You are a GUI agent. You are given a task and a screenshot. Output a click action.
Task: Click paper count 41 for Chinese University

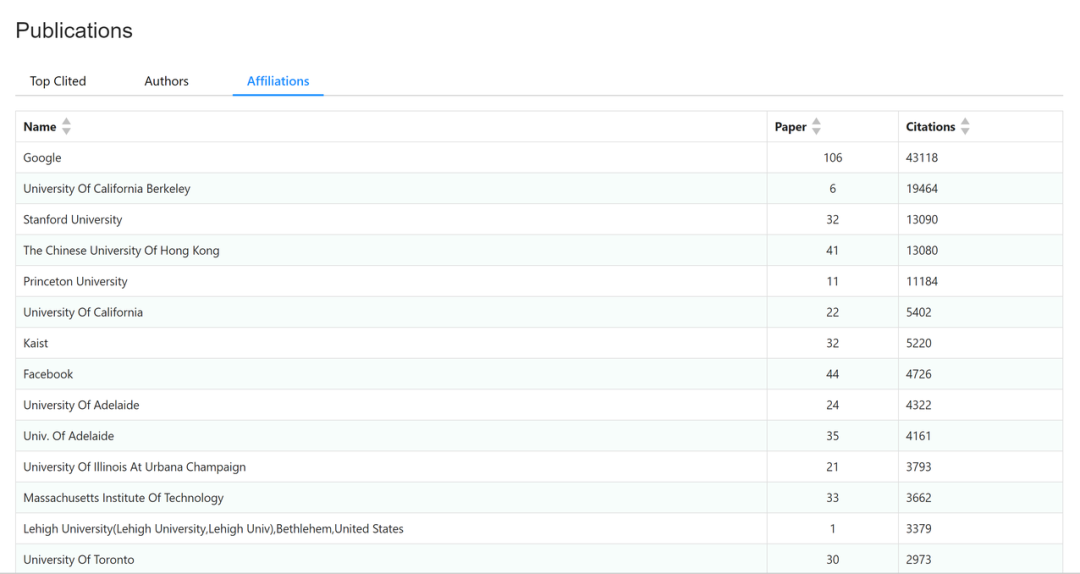(x=833, y=250)
